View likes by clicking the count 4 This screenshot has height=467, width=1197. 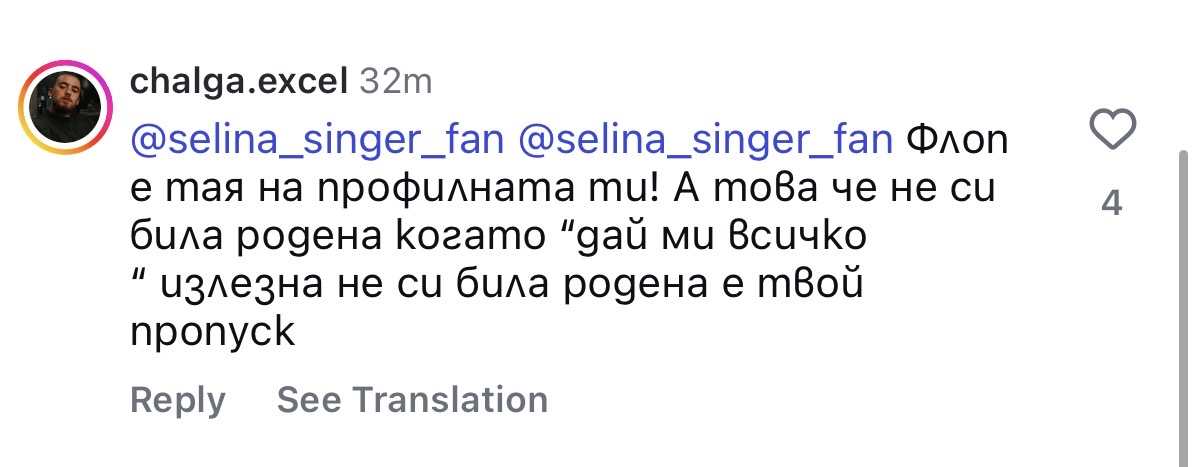pos(1111,204)
